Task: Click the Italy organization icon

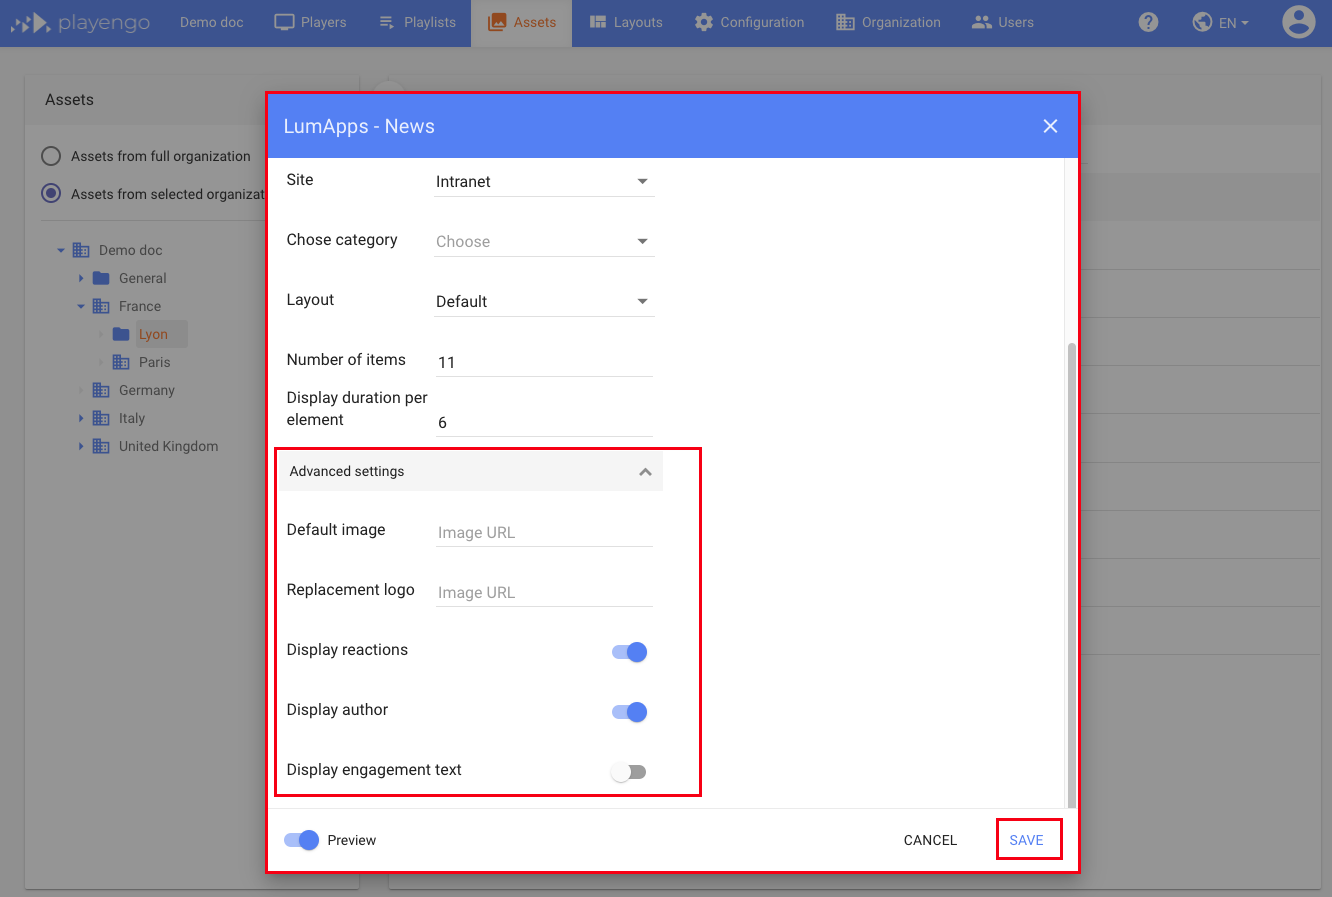Action: (101, 418)
